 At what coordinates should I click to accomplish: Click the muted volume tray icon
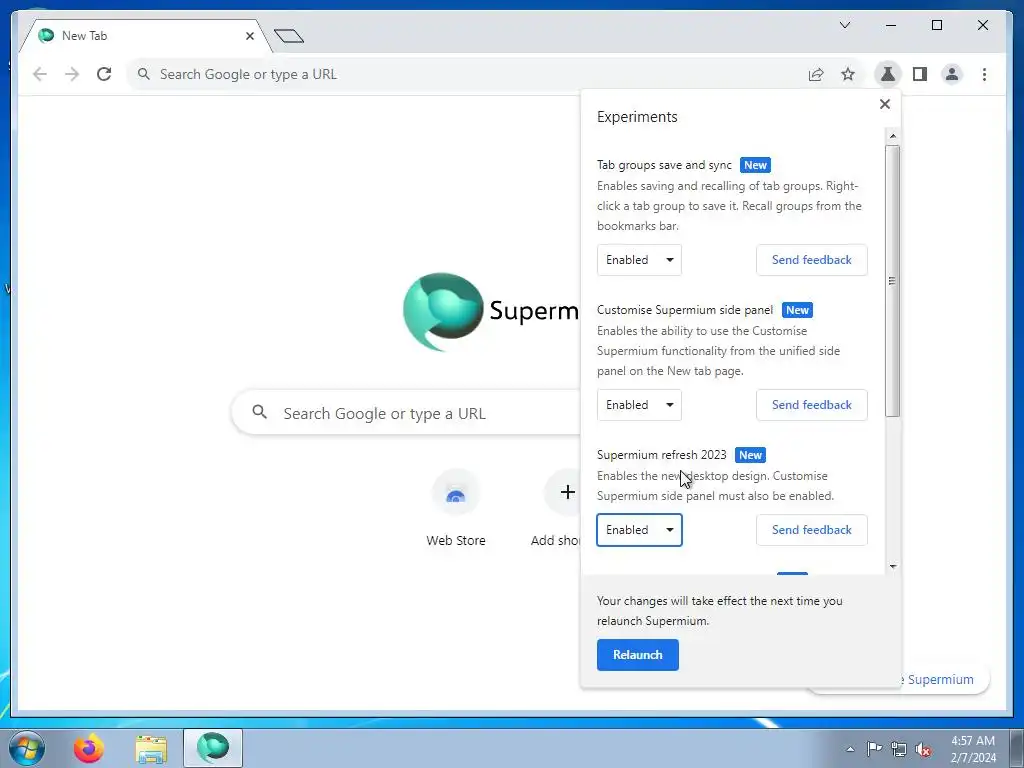(x=923, y=749)
